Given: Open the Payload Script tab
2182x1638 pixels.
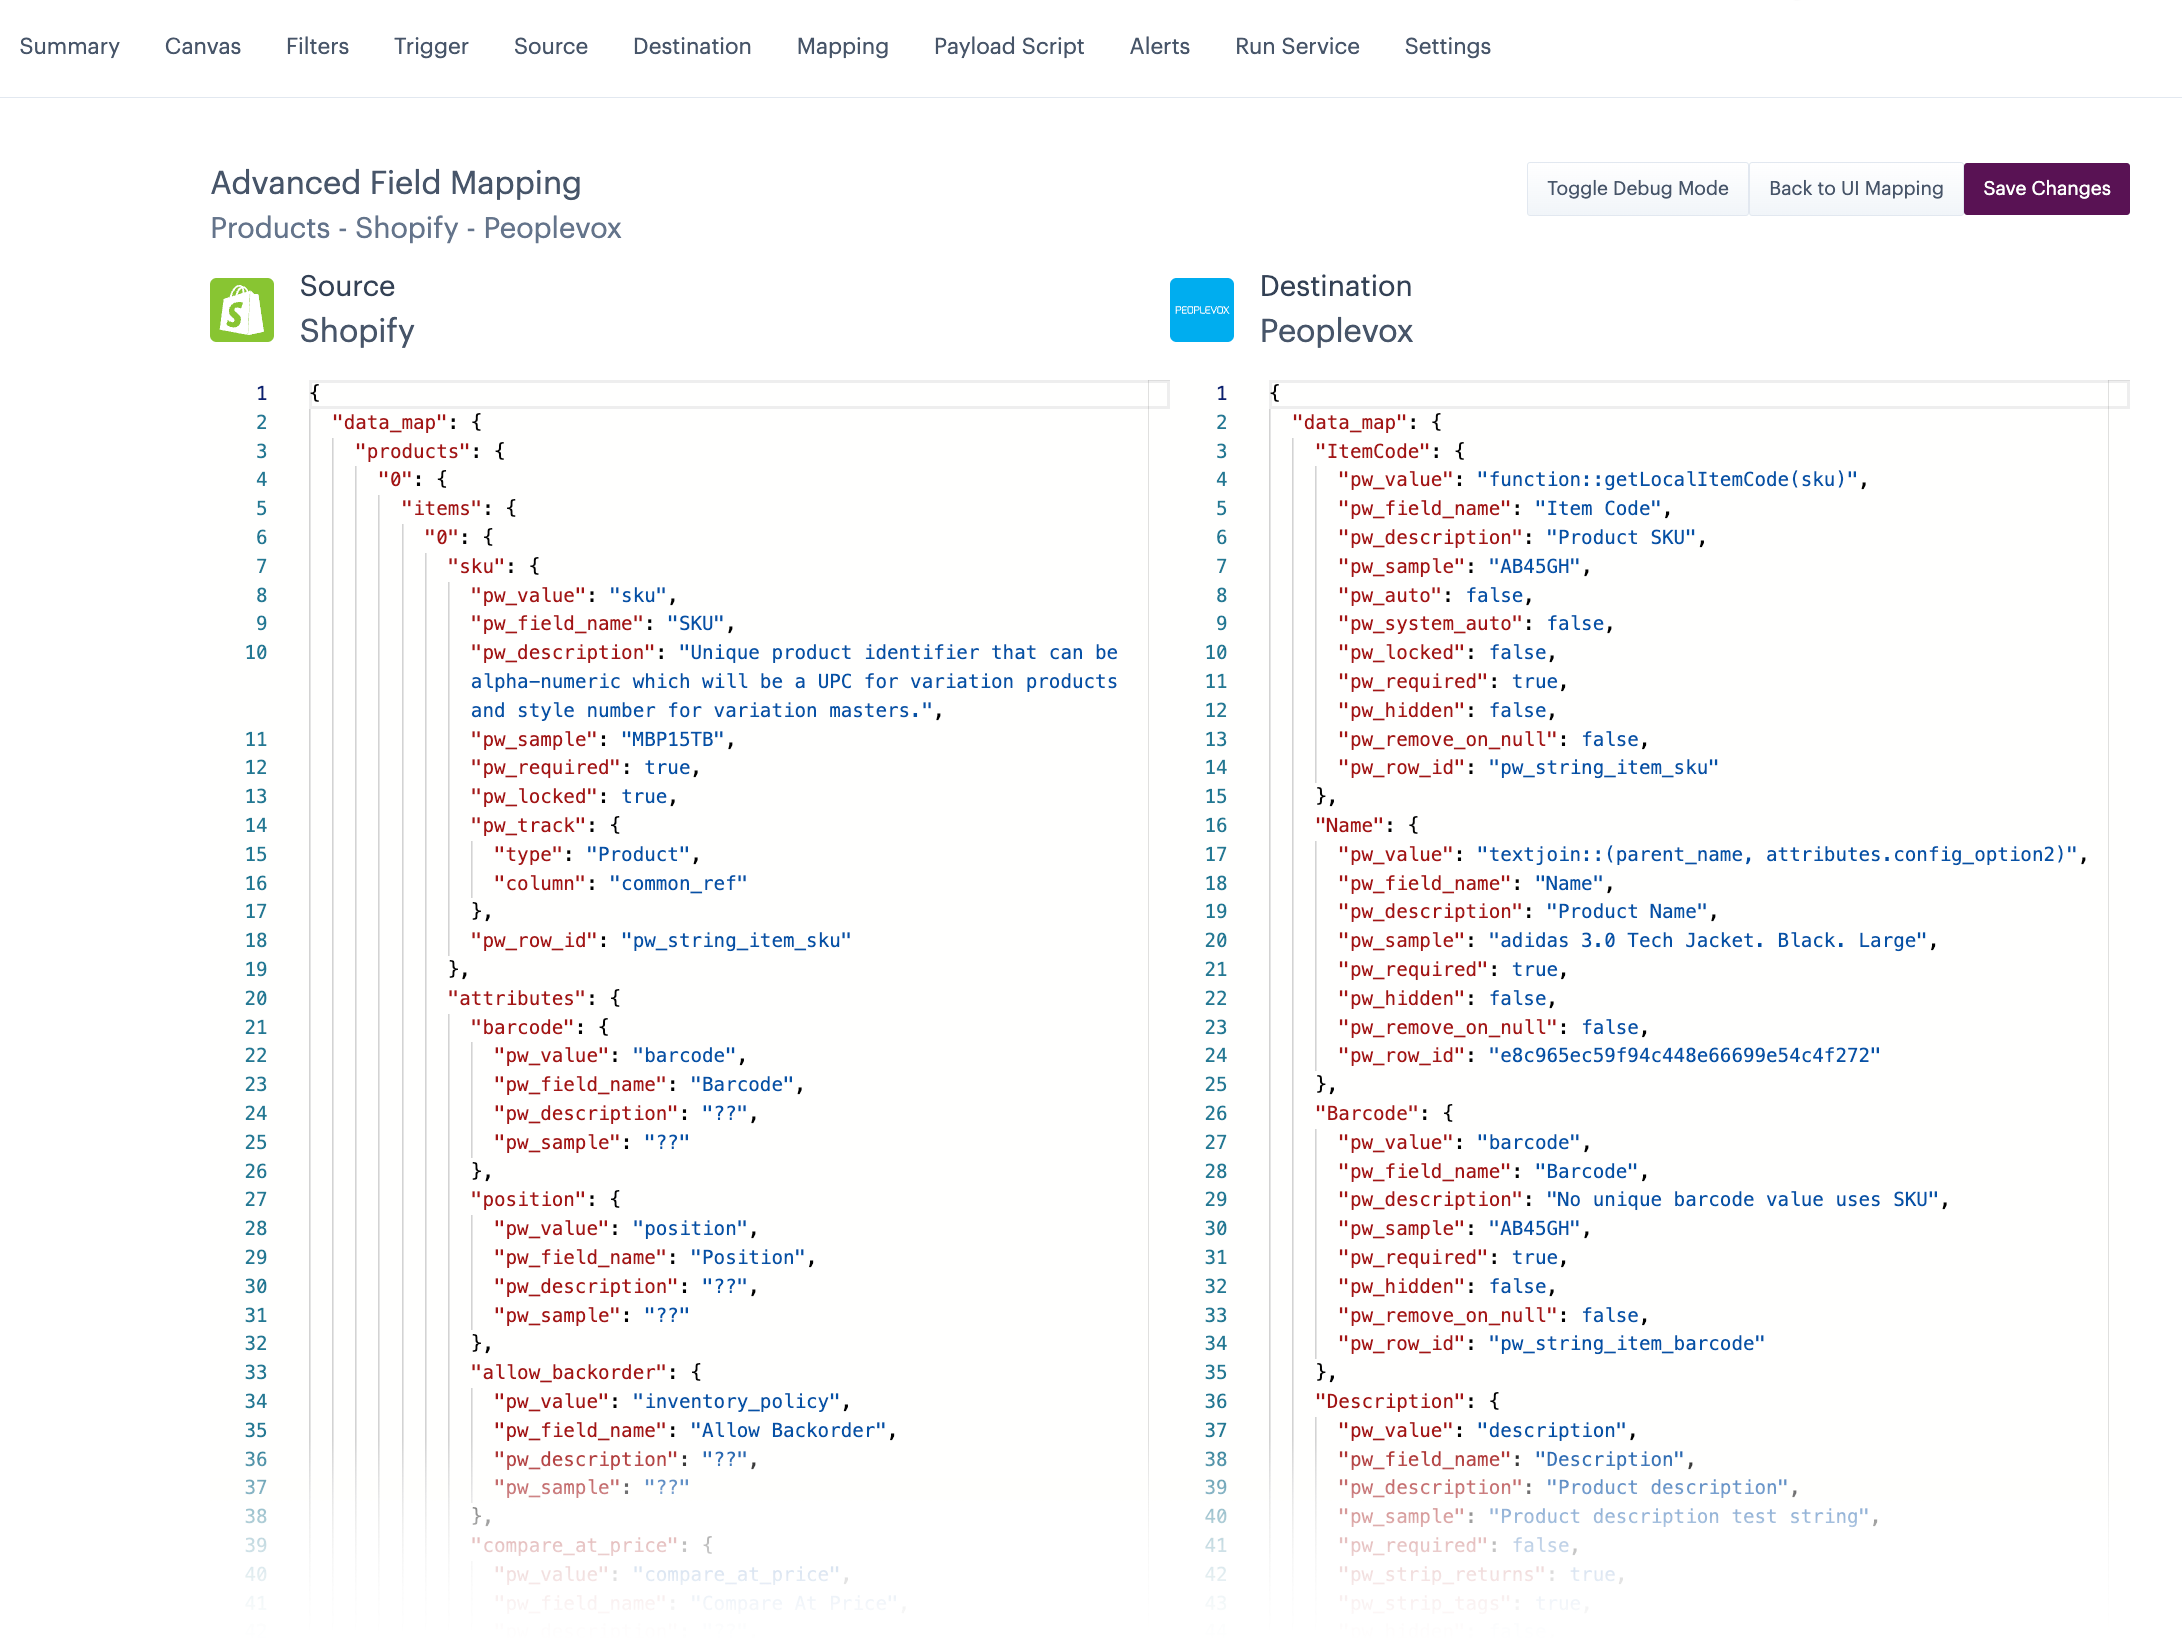Looking at the screenshot, I should pyautogui.click(x=1008, y=46).
